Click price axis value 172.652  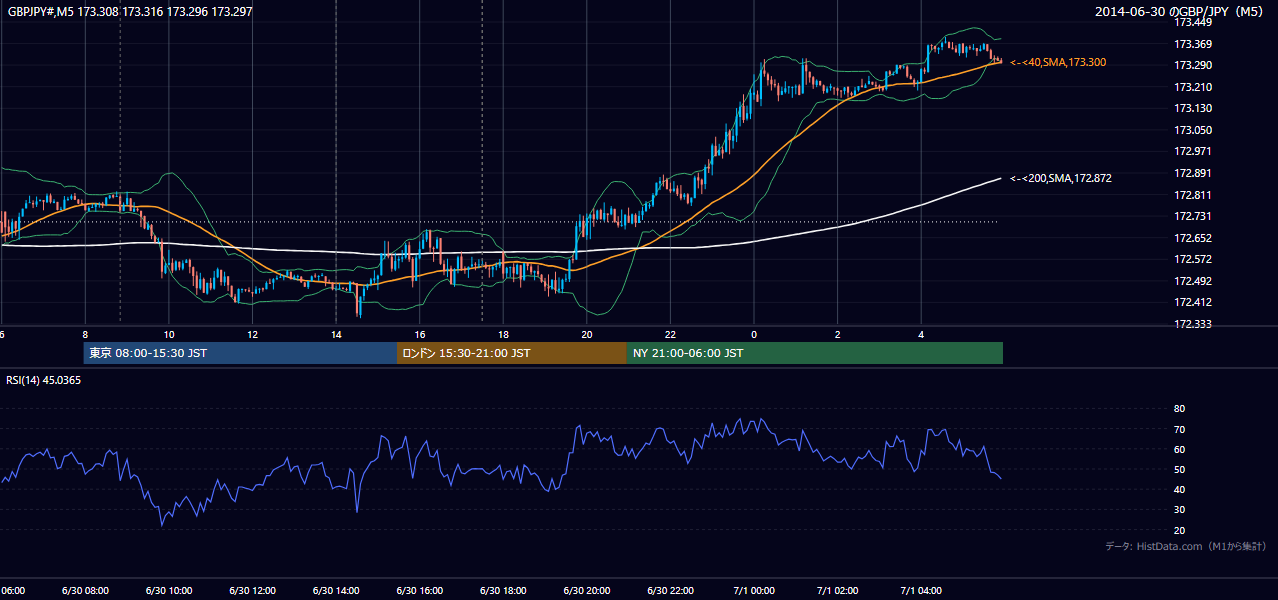(x=1193, y=238)
